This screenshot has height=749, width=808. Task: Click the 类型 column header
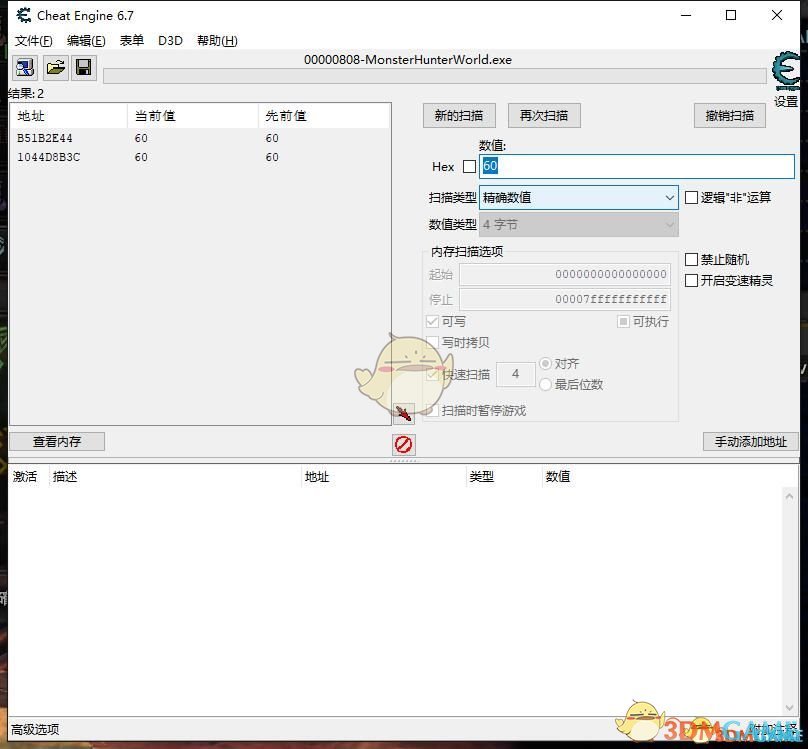click(503, 476)
